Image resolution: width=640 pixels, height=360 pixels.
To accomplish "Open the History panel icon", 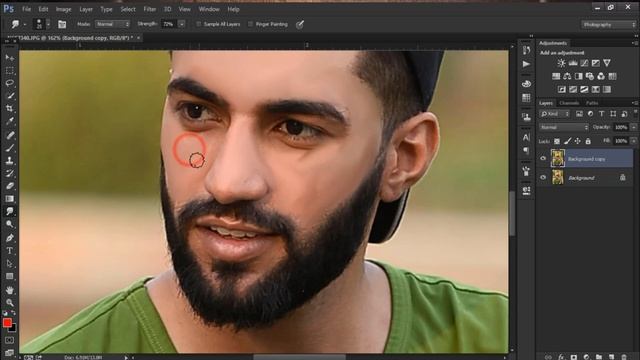I will [x=526, y=50].
